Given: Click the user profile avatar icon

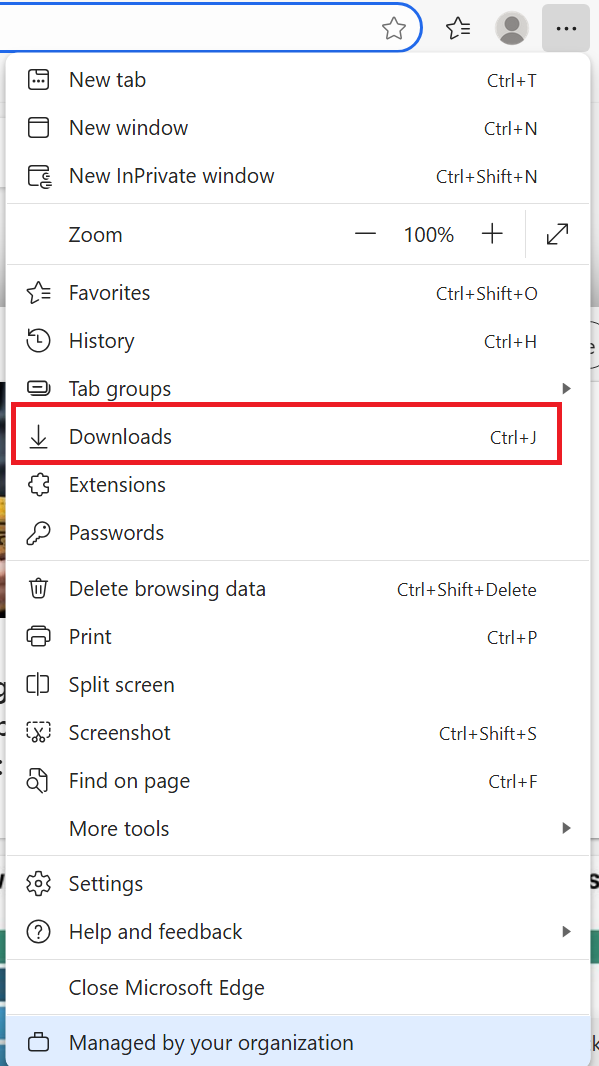Looking at the screenshot, I should pyautogui.click(x=511, y=29).
